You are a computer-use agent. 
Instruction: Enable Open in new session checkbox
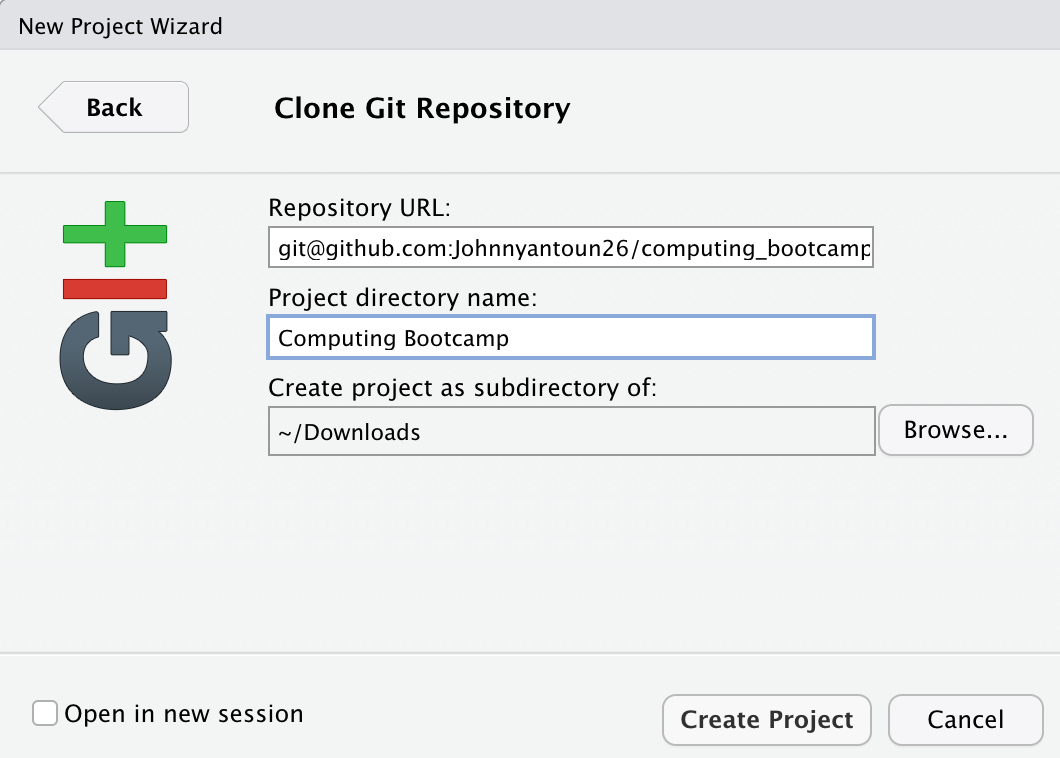tap(44, 714)
